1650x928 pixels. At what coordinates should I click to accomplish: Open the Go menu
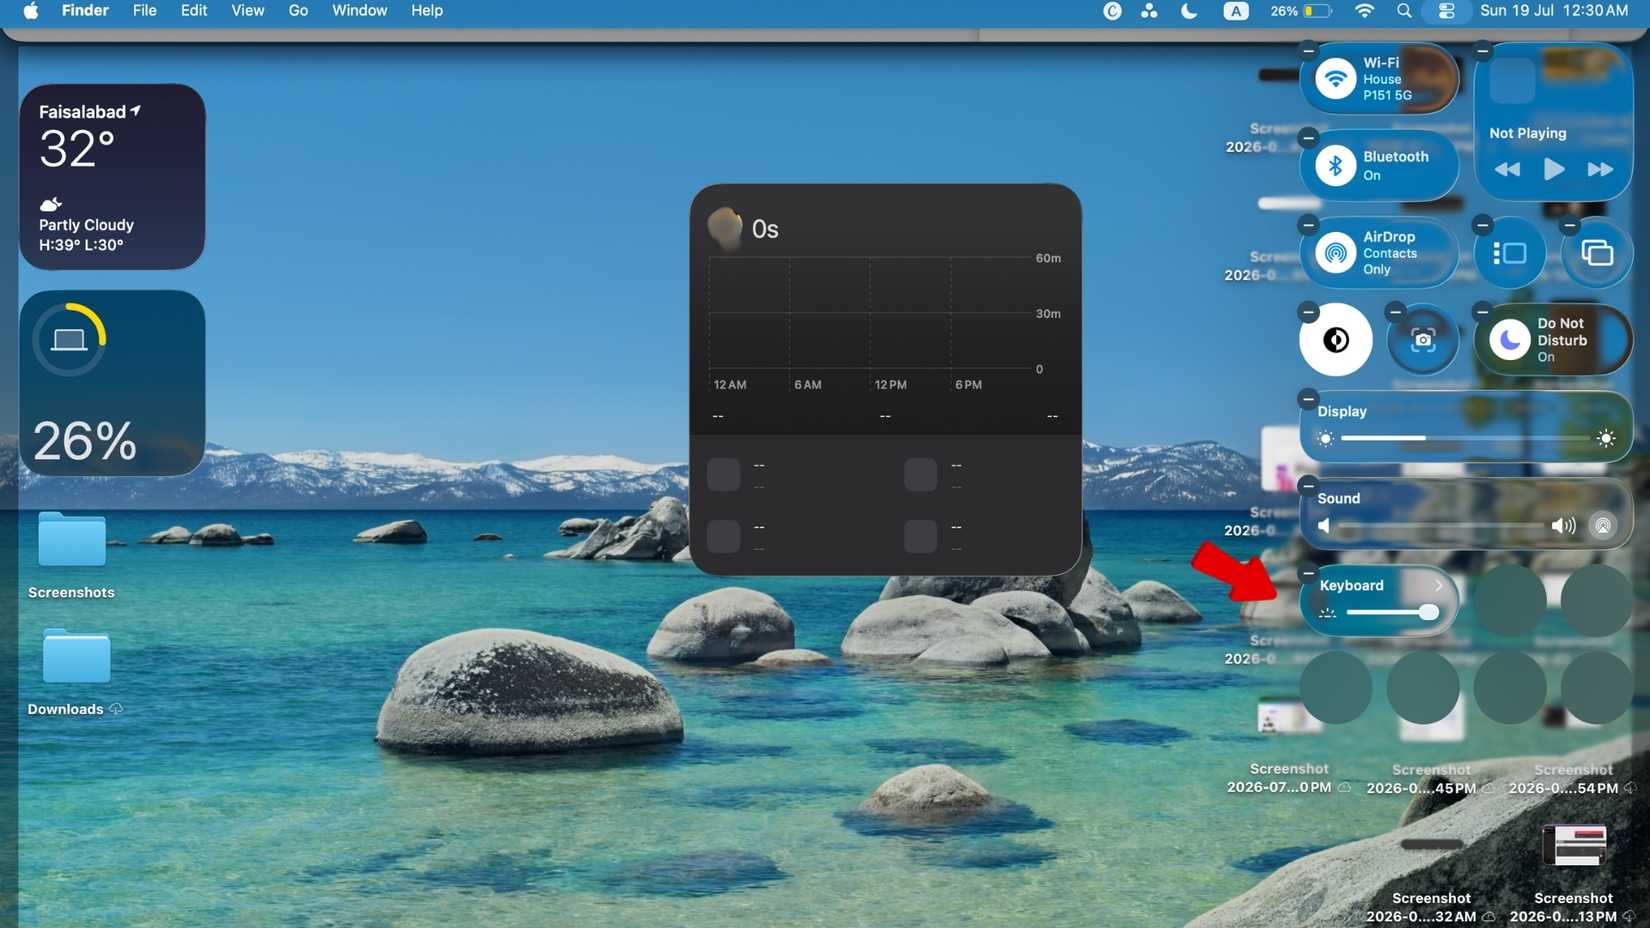point(298,11)
